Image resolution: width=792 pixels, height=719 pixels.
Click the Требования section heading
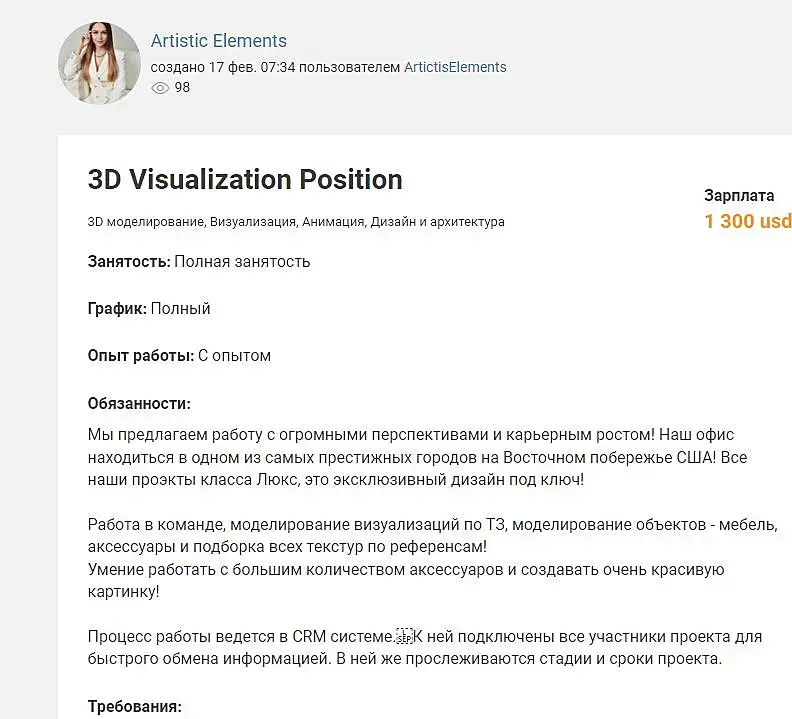point(135,707)
